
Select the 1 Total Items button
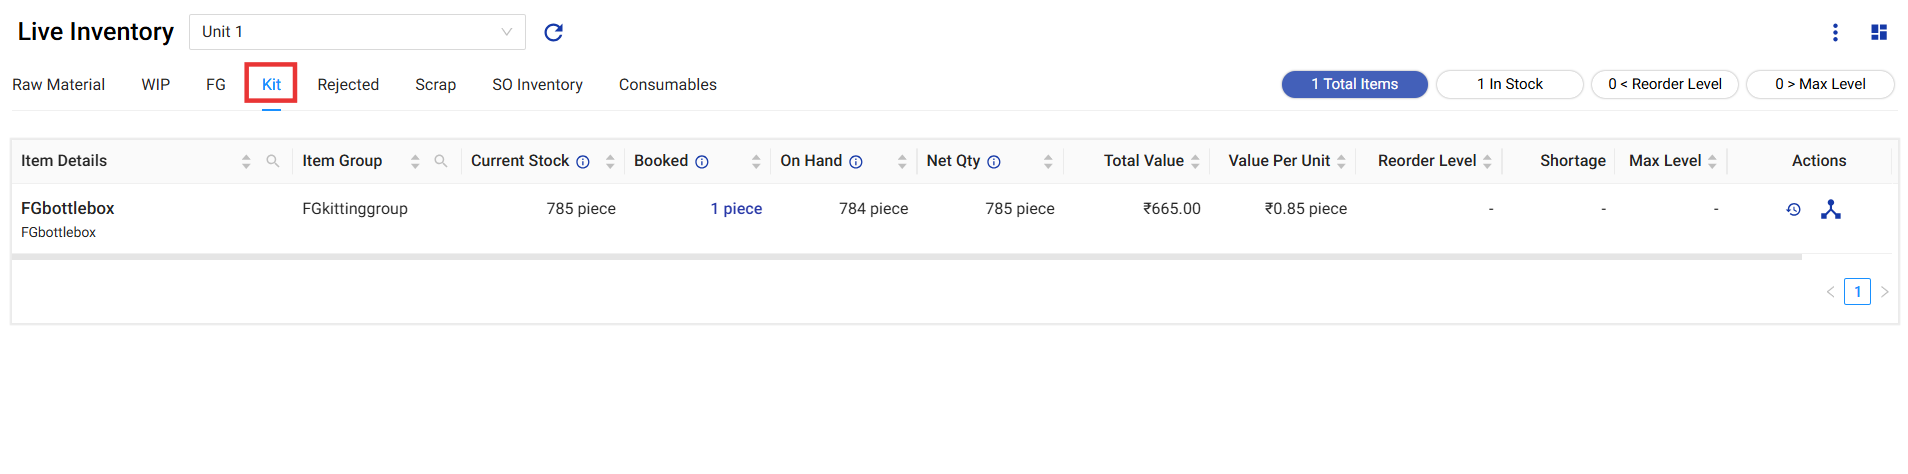(1354, 85)
